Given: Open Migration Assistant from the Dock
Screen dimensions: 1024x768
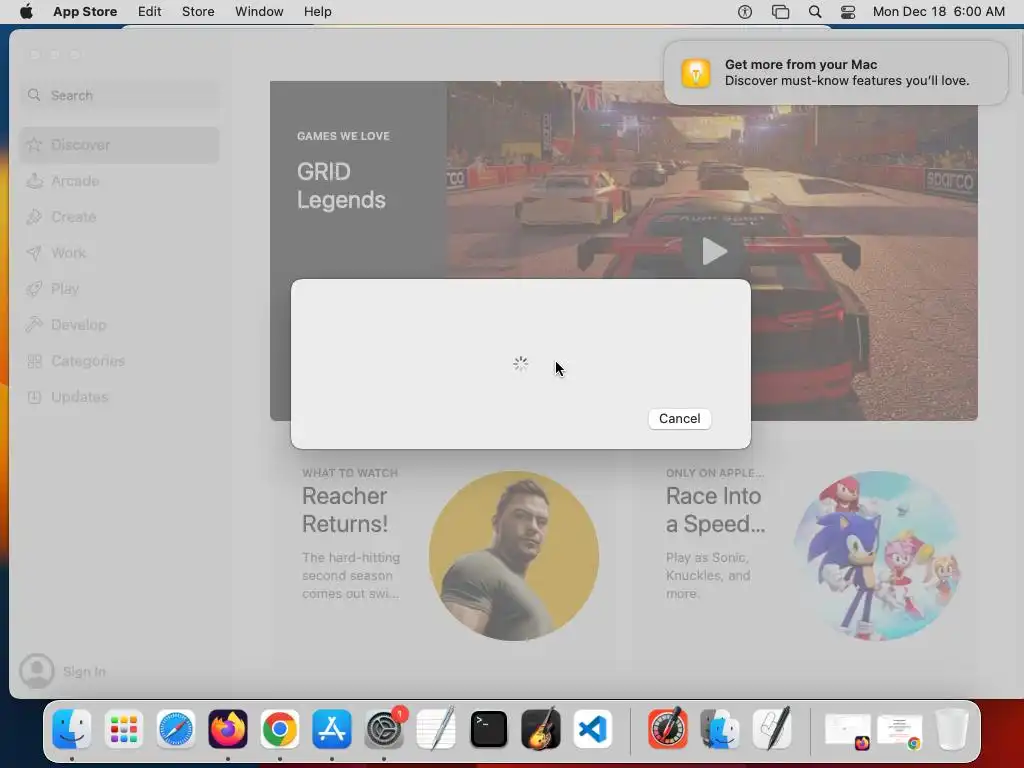Looking at the screenshot, I should (x=720, y=729).
